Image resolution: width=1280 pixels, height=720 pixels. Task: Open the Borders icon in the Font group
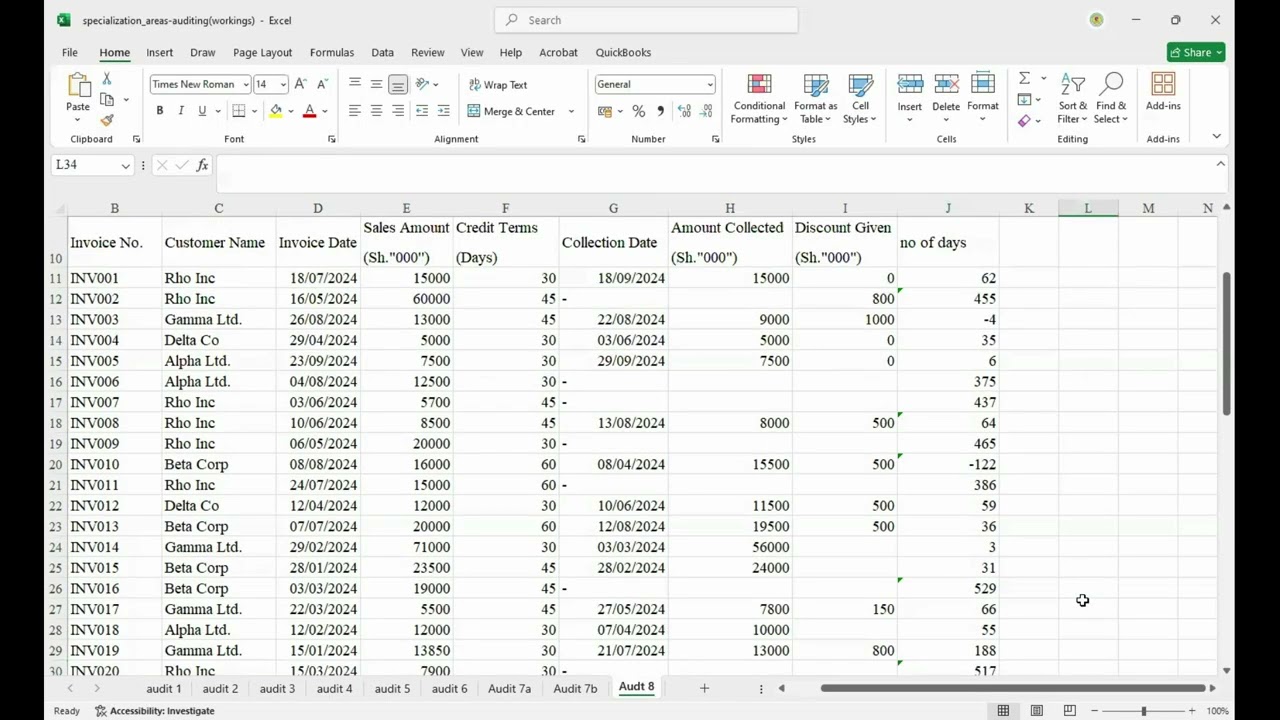[x=238, y=111]
